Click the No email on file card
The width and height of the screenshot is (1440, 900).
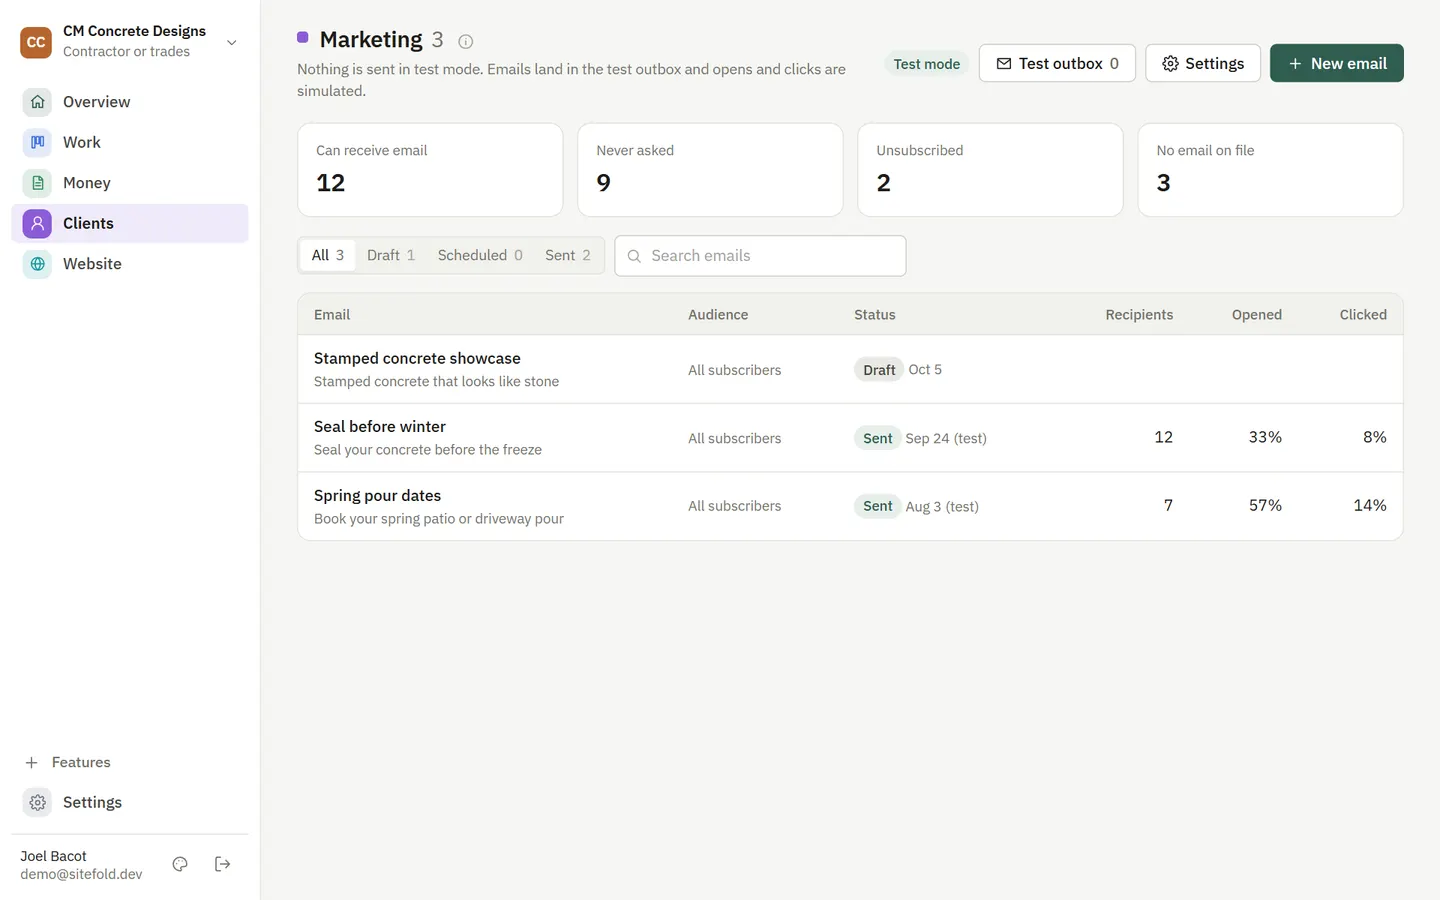(1270, 170)
